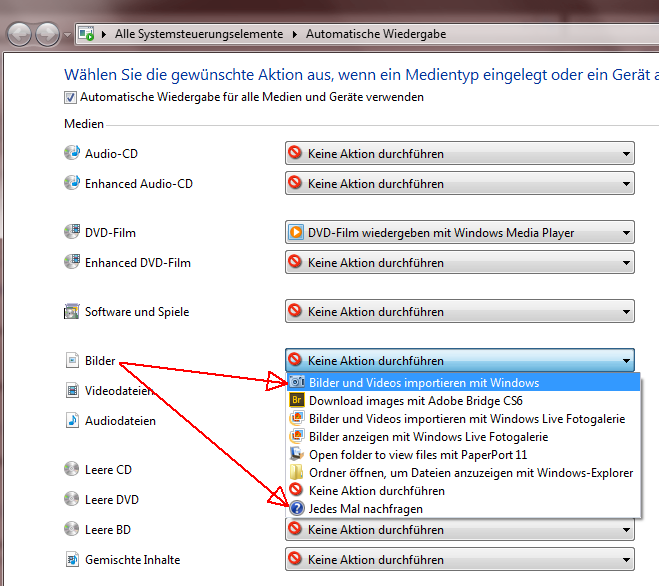Open the Software und Spiele dropdown
The image size is (659, 586).
pyautogui.click(x=459, y=312)
